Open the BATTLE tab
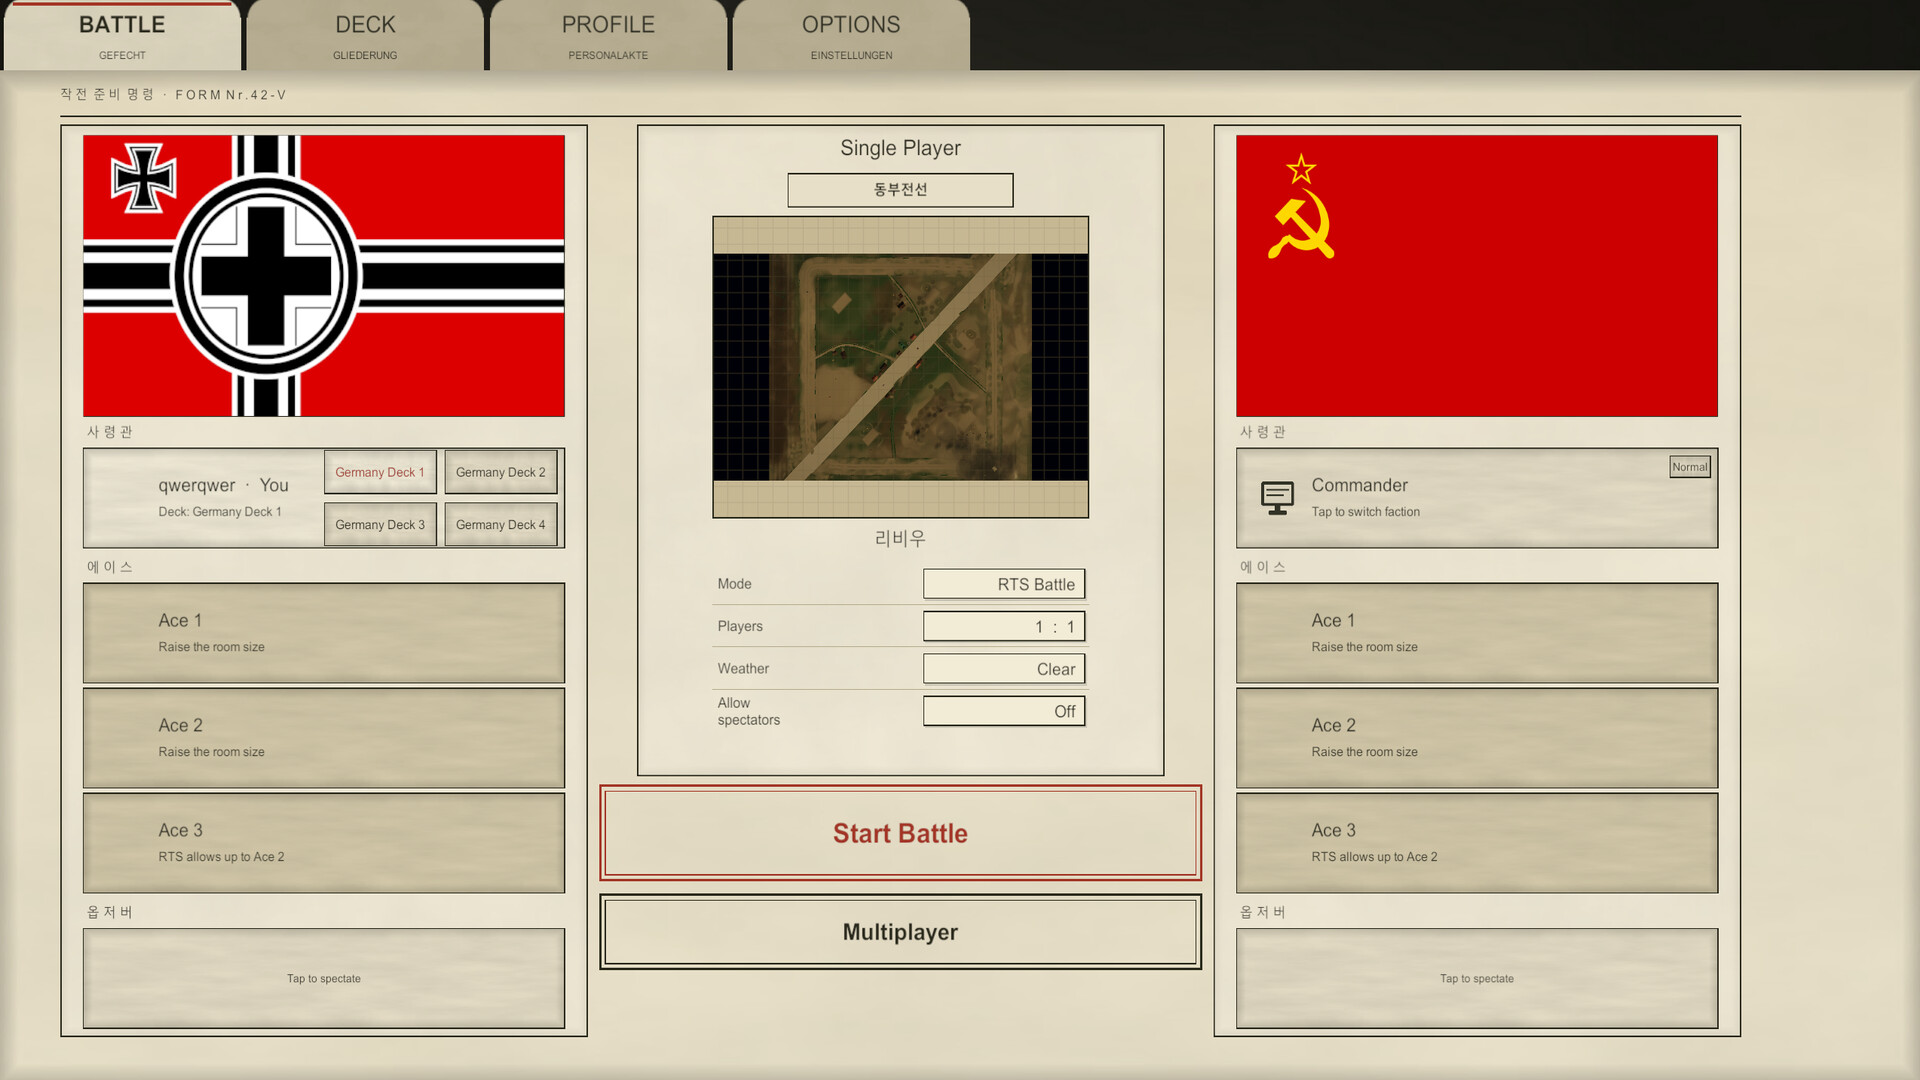The image size is (1920, 1080). (122, 36)
